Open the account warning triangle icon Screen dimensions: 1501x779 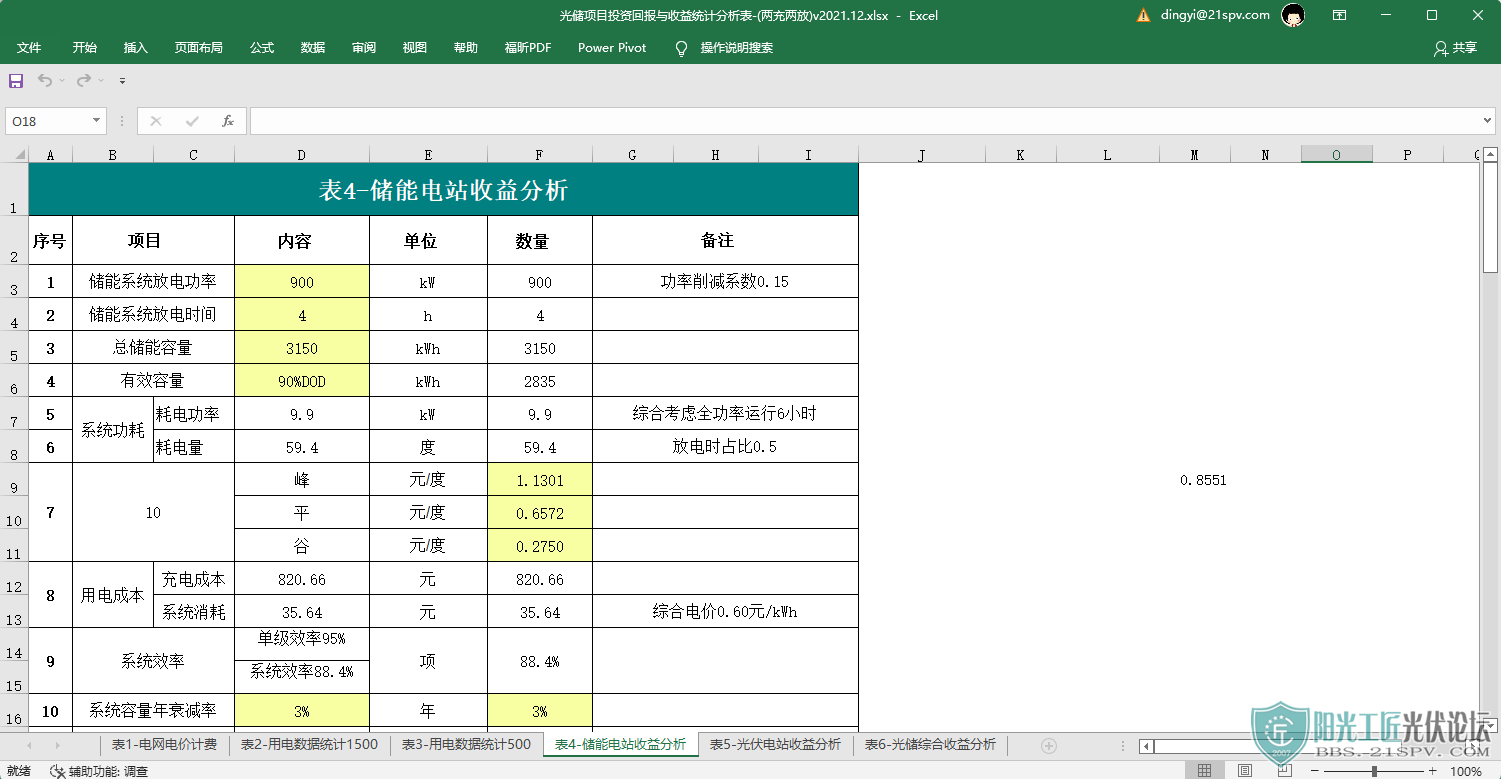(1144, 15)
